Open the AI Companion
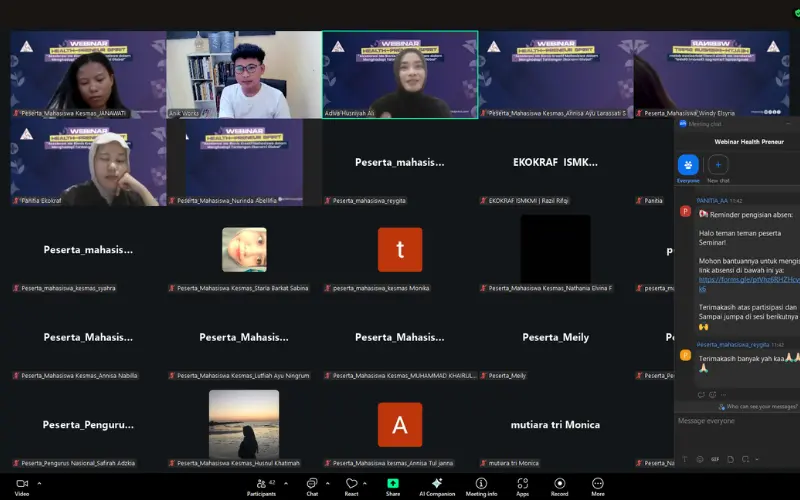 click(436, 484)
